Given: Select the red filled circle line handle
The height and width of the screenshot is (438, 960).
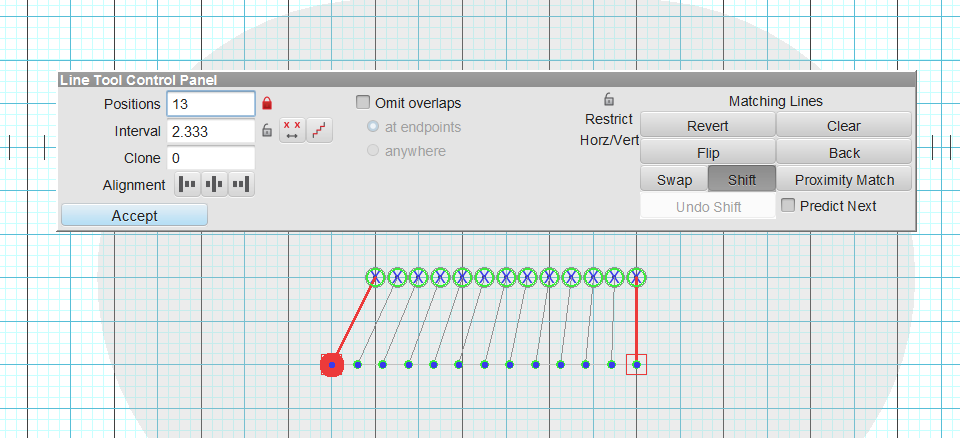Looking at the screenshot, I should pyautogui.click(x=332, y=364).
